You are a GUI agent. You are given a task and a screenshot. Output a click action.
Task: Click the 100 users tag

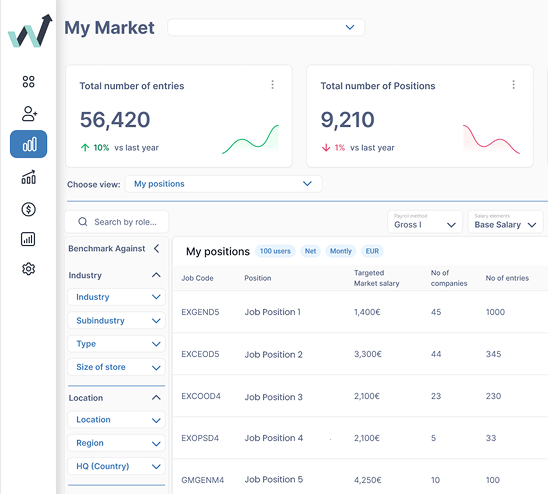click(x=275, y=251)
